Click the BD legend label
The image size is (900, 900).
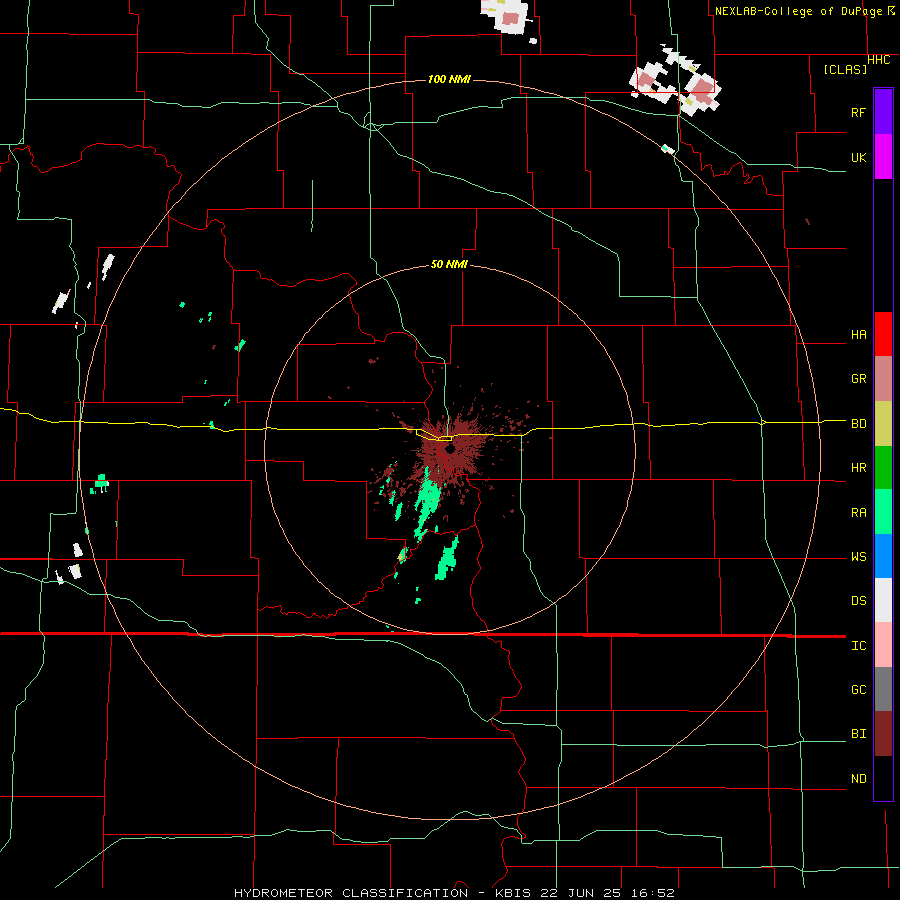tap(858, 424)
